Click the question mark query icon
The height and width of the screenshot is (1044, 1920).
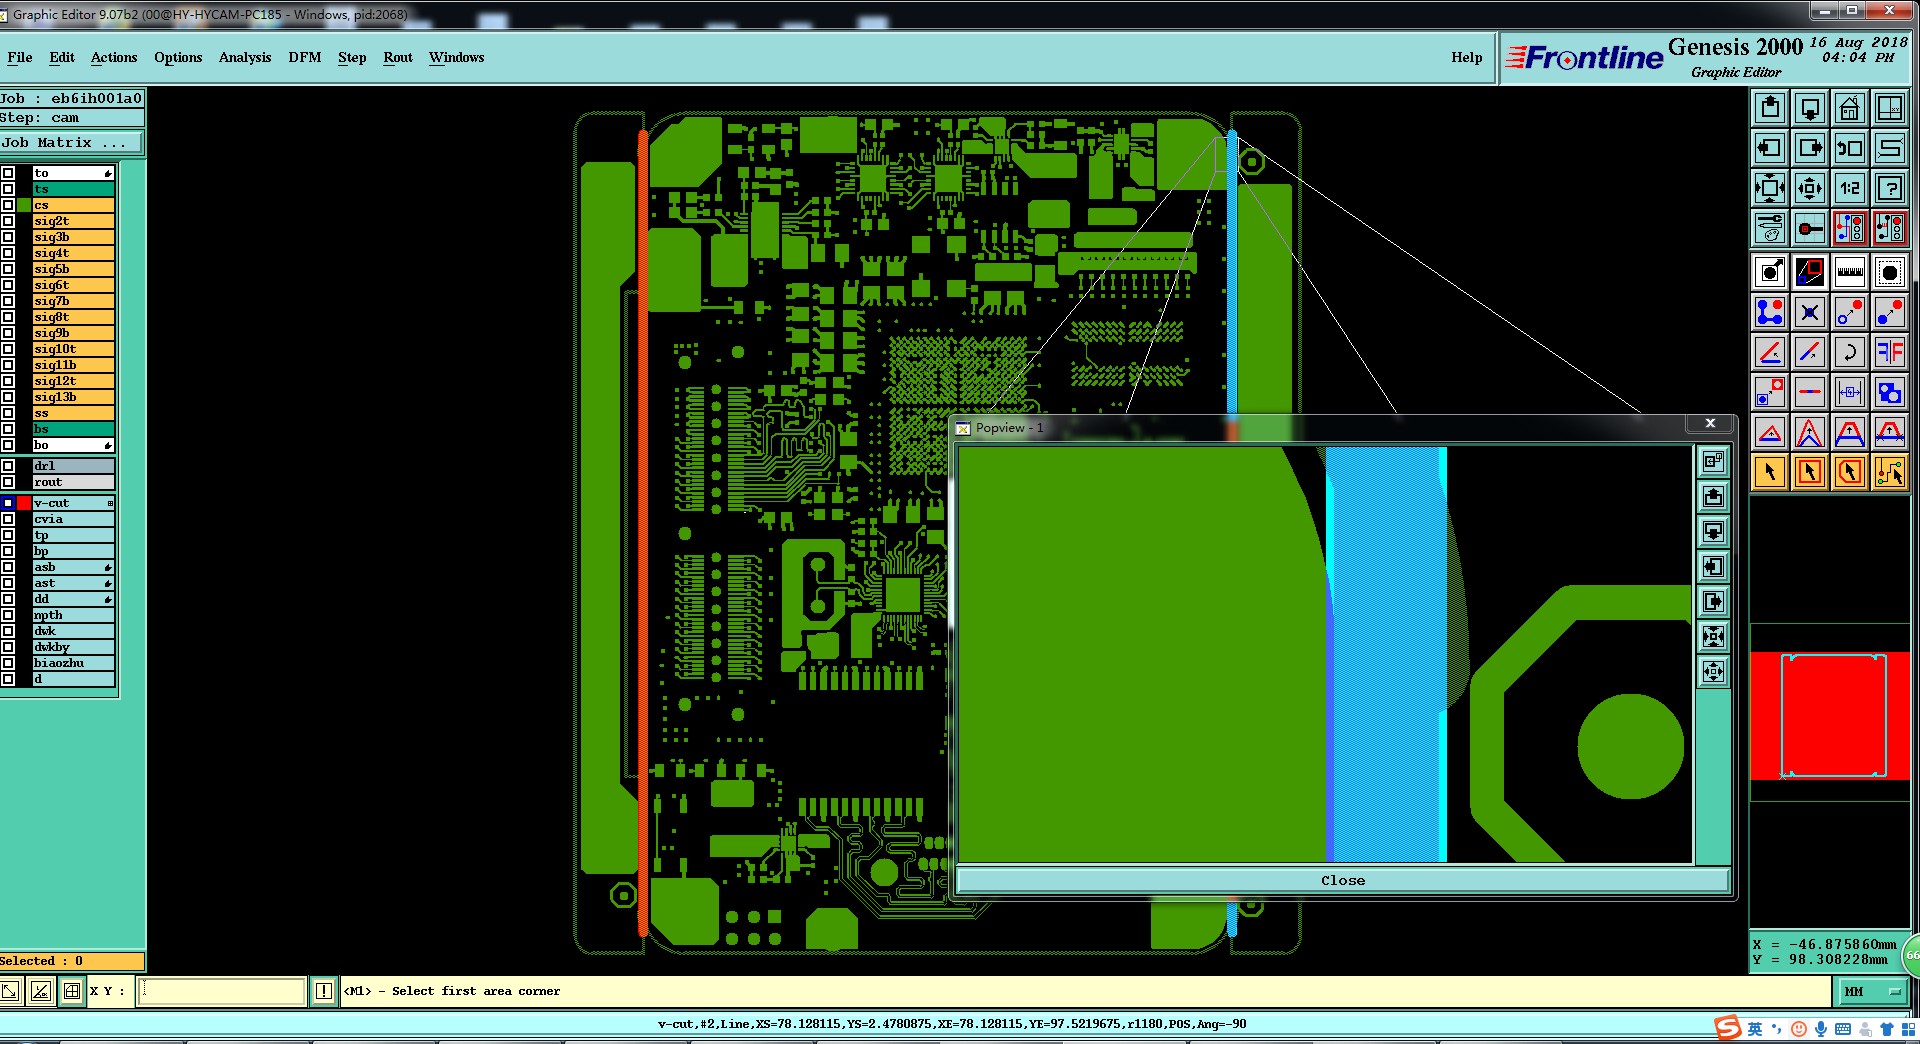1890,188
